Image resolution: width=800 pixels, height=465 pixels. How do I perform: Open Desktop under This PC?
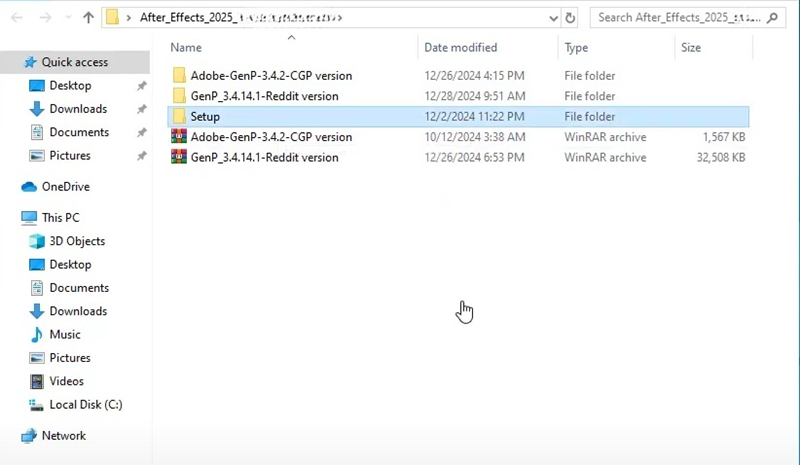pyautogui.click(x=70, y=264)
